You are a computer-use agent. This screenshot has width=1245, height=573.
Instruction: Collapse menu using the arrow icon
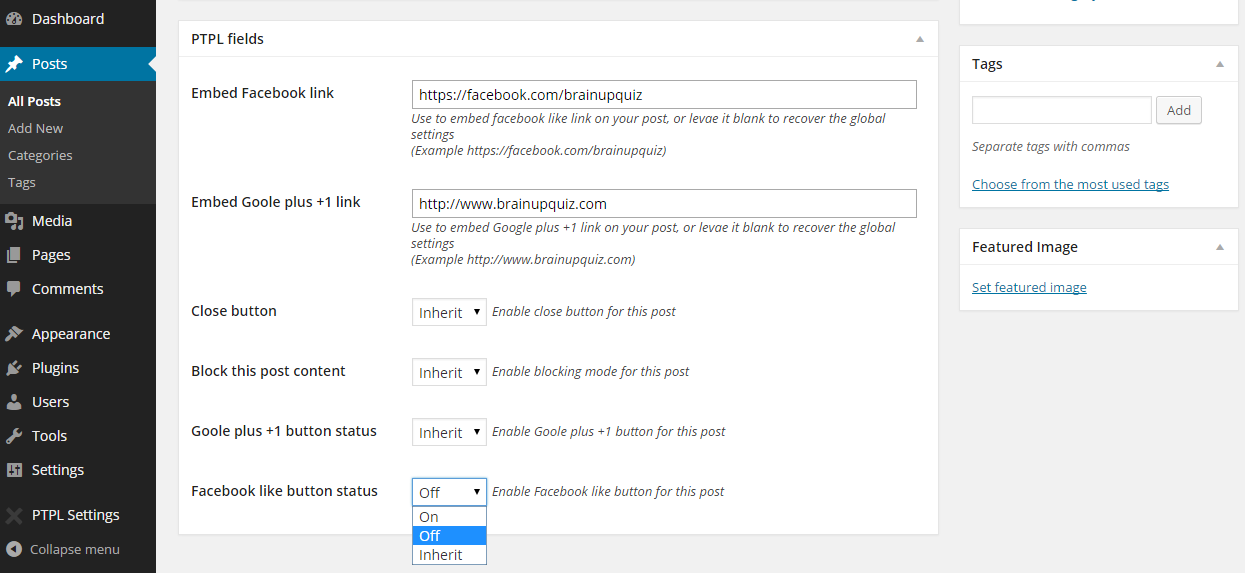14,549
